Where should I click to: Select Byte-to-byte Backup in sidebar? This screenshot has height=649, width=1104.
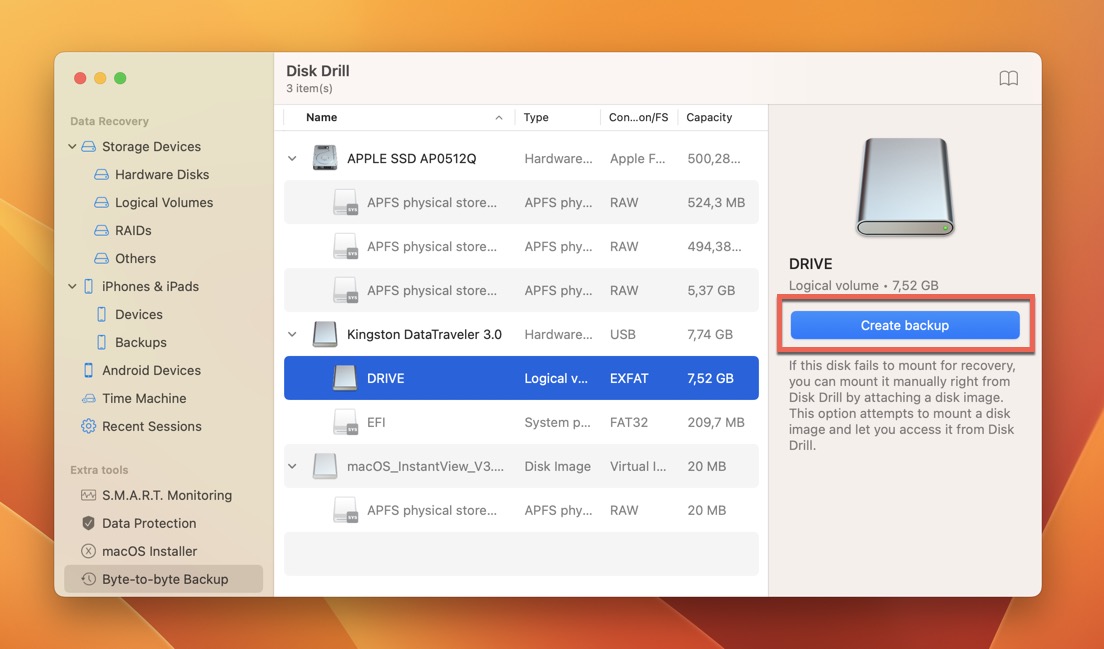[x=164, y=579]
